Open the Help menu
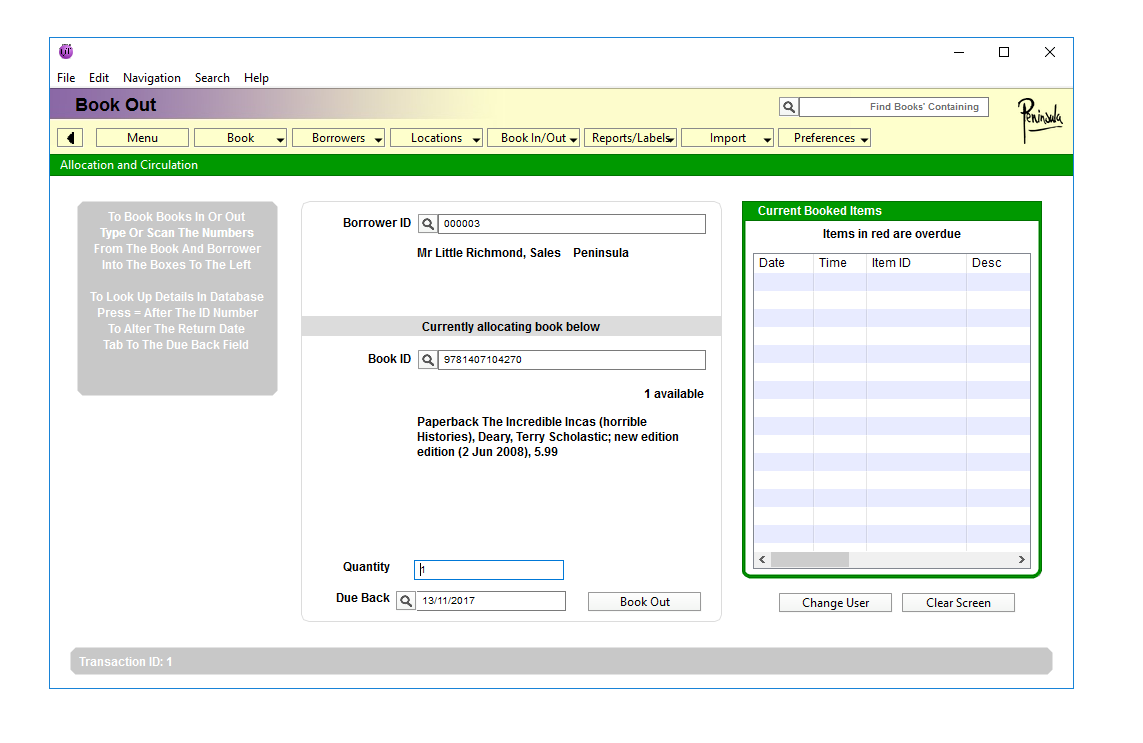Screen dimensions: 1143x743 [256, 78]
